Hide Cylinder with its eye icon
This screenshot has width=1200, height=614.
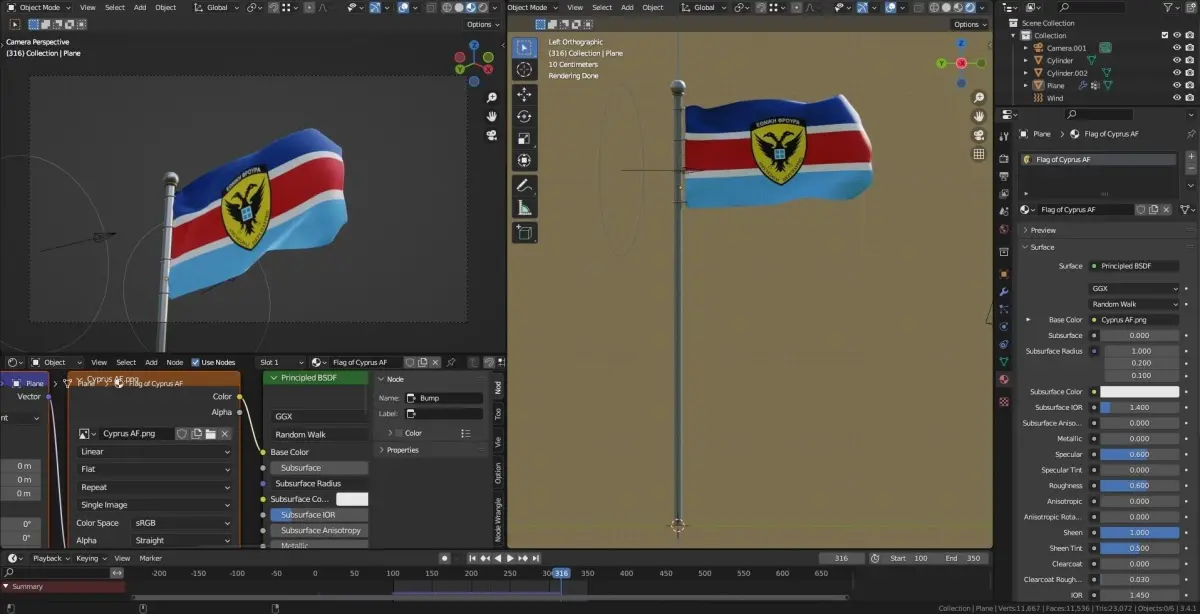(1176, 60)
